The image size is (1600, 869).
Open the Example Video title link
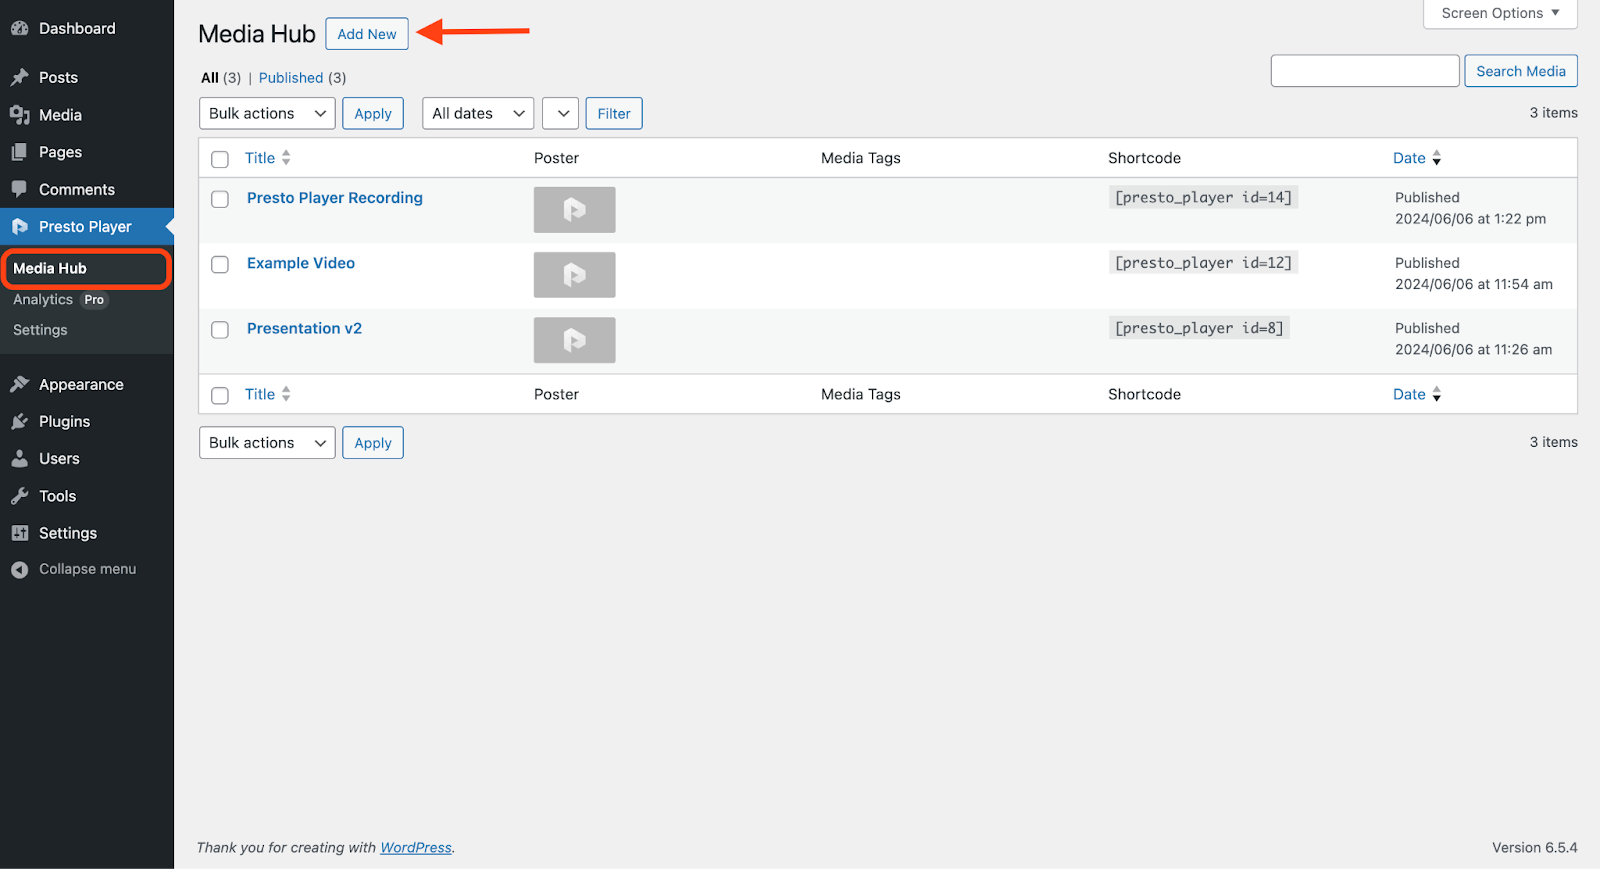click(301, 263)
